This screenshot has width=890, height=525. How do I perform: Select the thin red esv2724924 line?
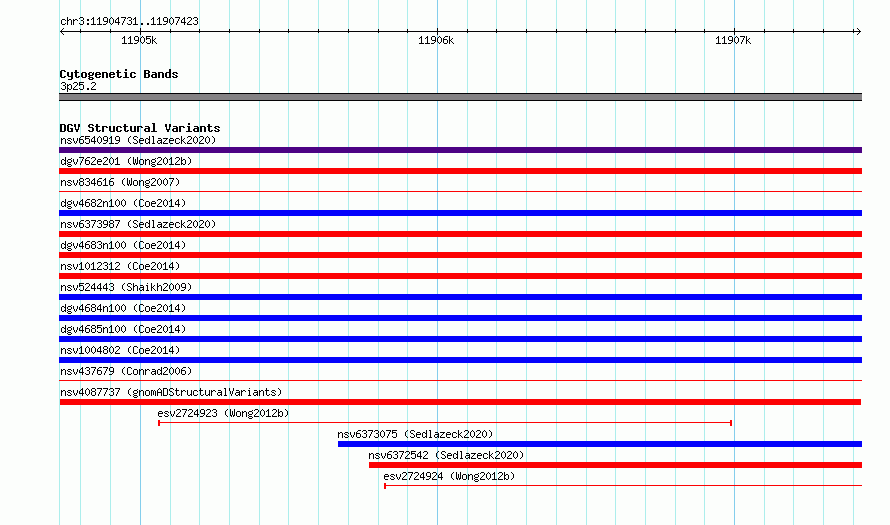click(623, 486)
